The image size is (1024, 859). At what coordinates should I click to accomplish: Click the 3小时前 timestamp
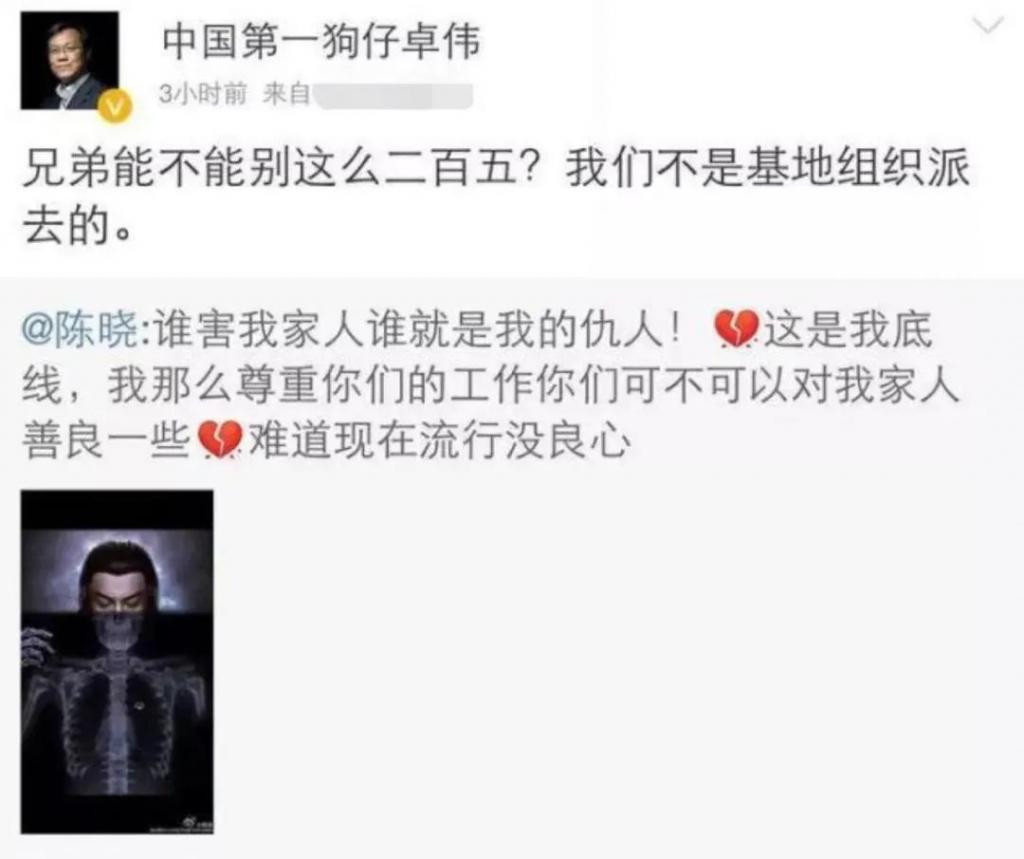click(203, 95)
